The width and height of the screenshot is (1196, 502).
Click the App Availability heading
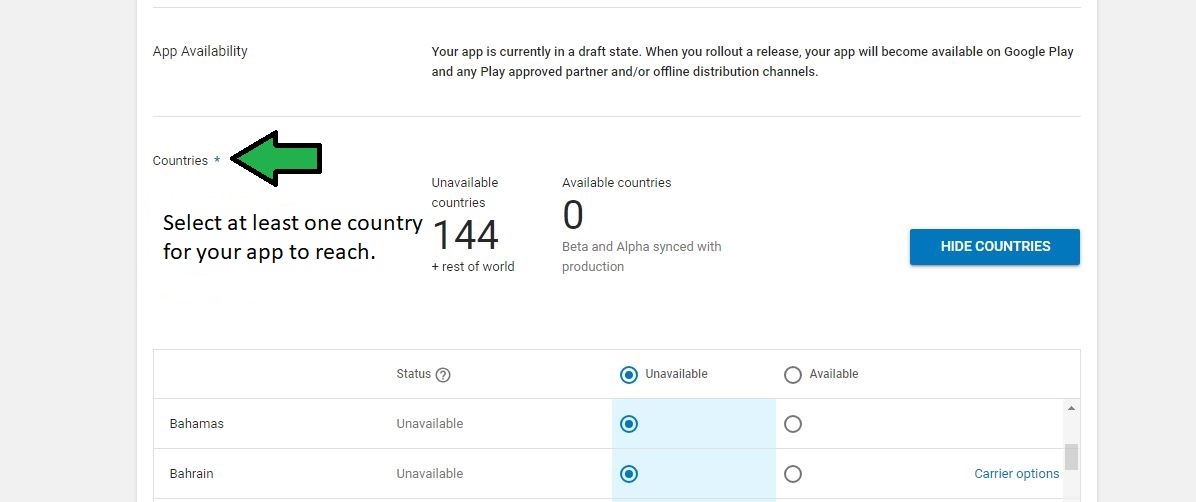click(200, 51)
